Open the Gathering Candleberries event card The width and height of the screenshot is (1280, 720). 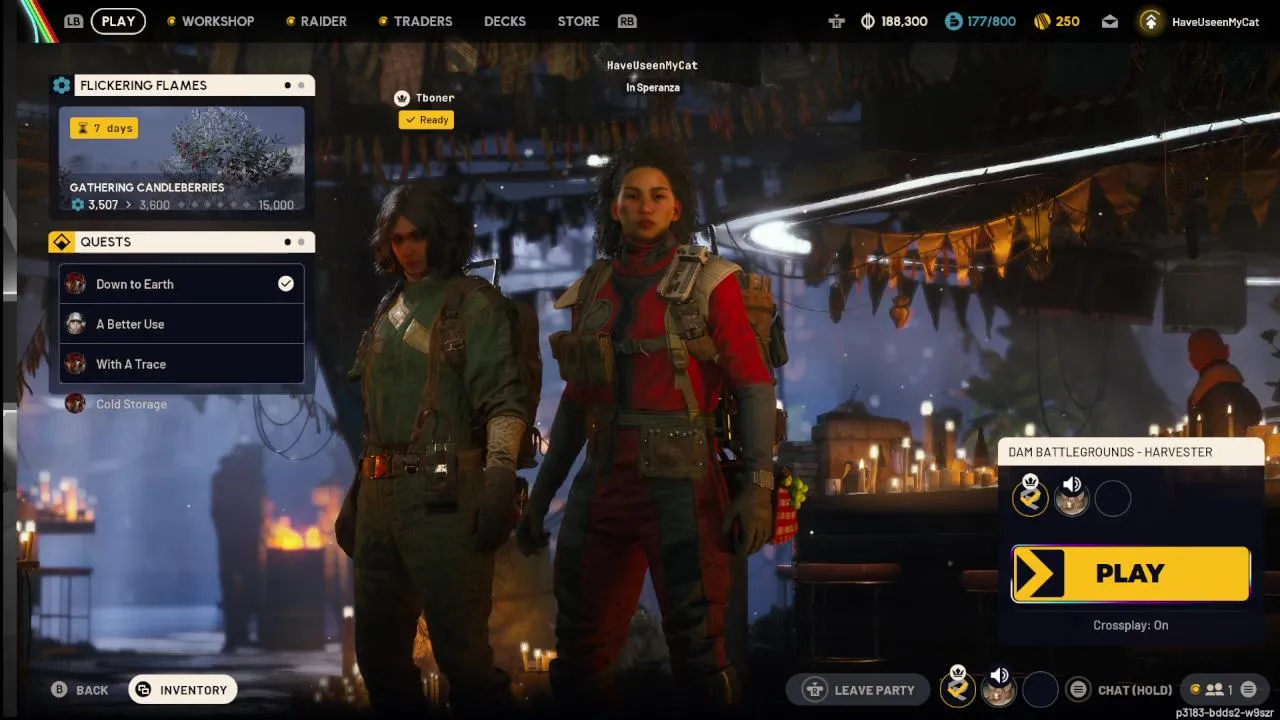tap(182, 161)
